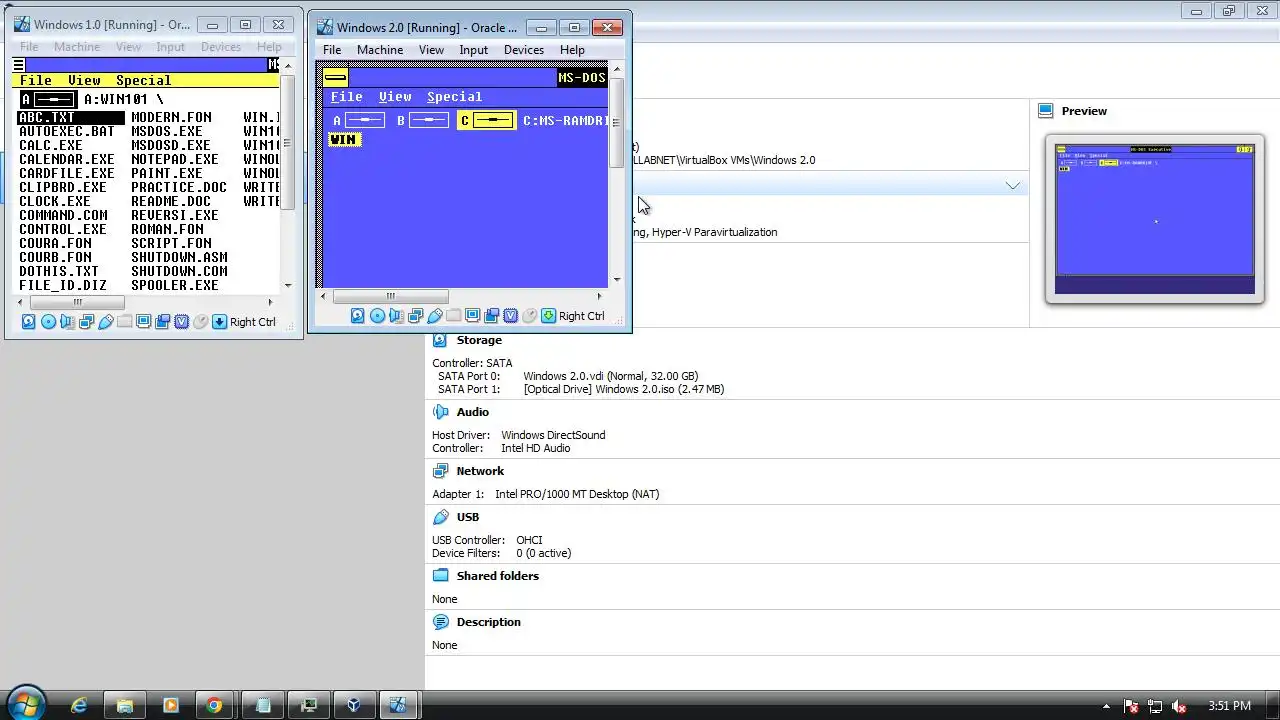Click audio indicator icon in Windows 2.0 status bar

pyautogui.click(x=396, y=316)
